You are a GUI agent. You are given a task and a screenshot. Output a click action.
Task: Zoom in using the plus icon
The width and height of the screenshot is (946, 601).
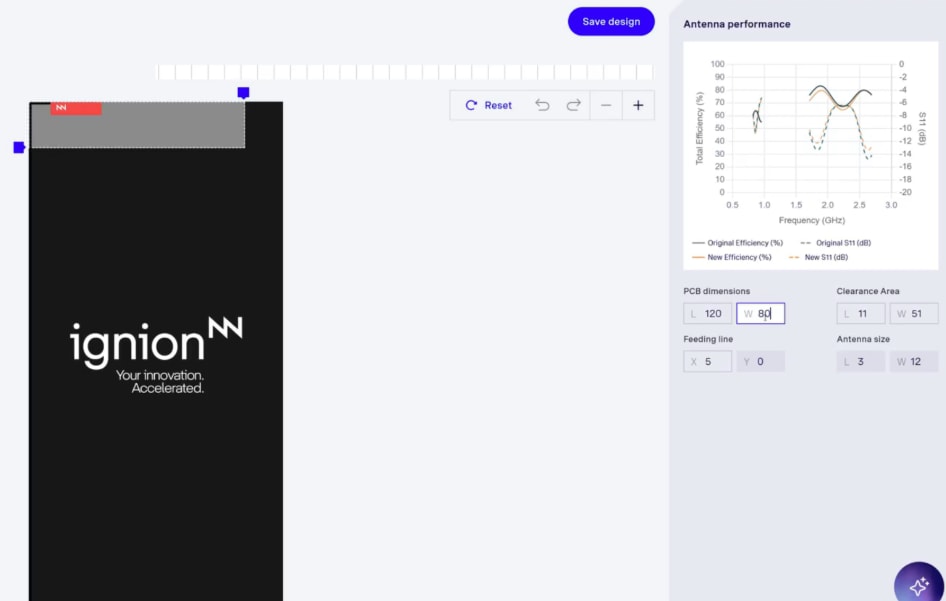point(638,105)
